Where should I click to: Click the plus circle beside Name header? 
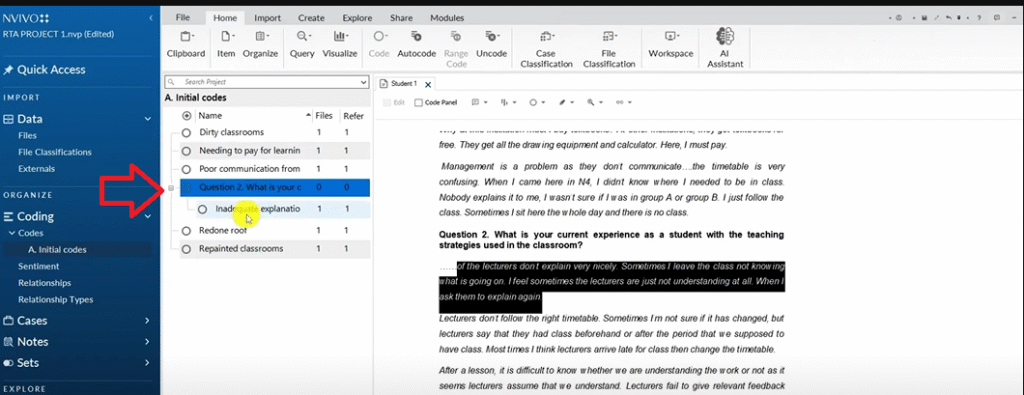tap(187, 116)
